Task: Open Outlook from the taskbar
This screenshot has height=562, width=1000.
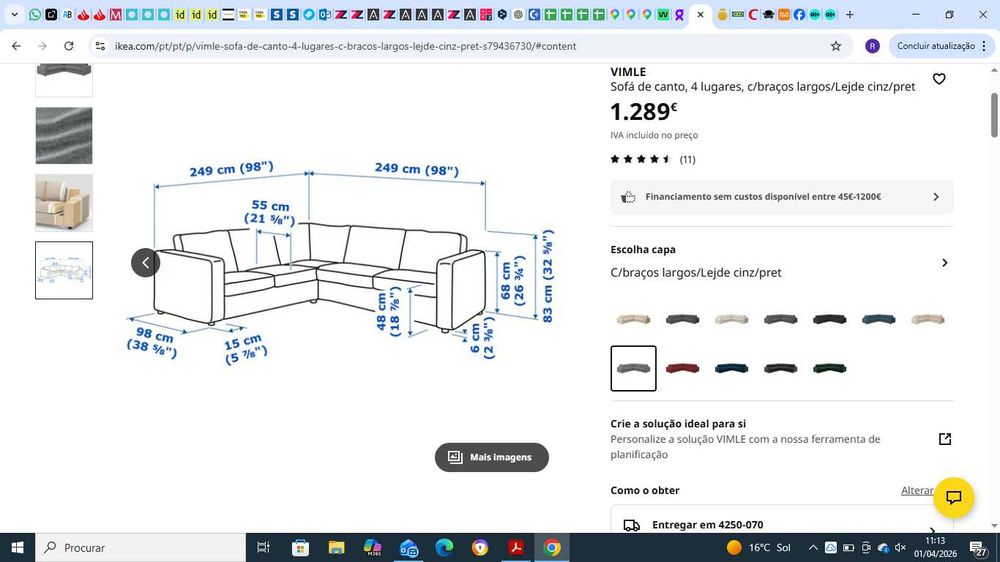Action: coord(408,547)
